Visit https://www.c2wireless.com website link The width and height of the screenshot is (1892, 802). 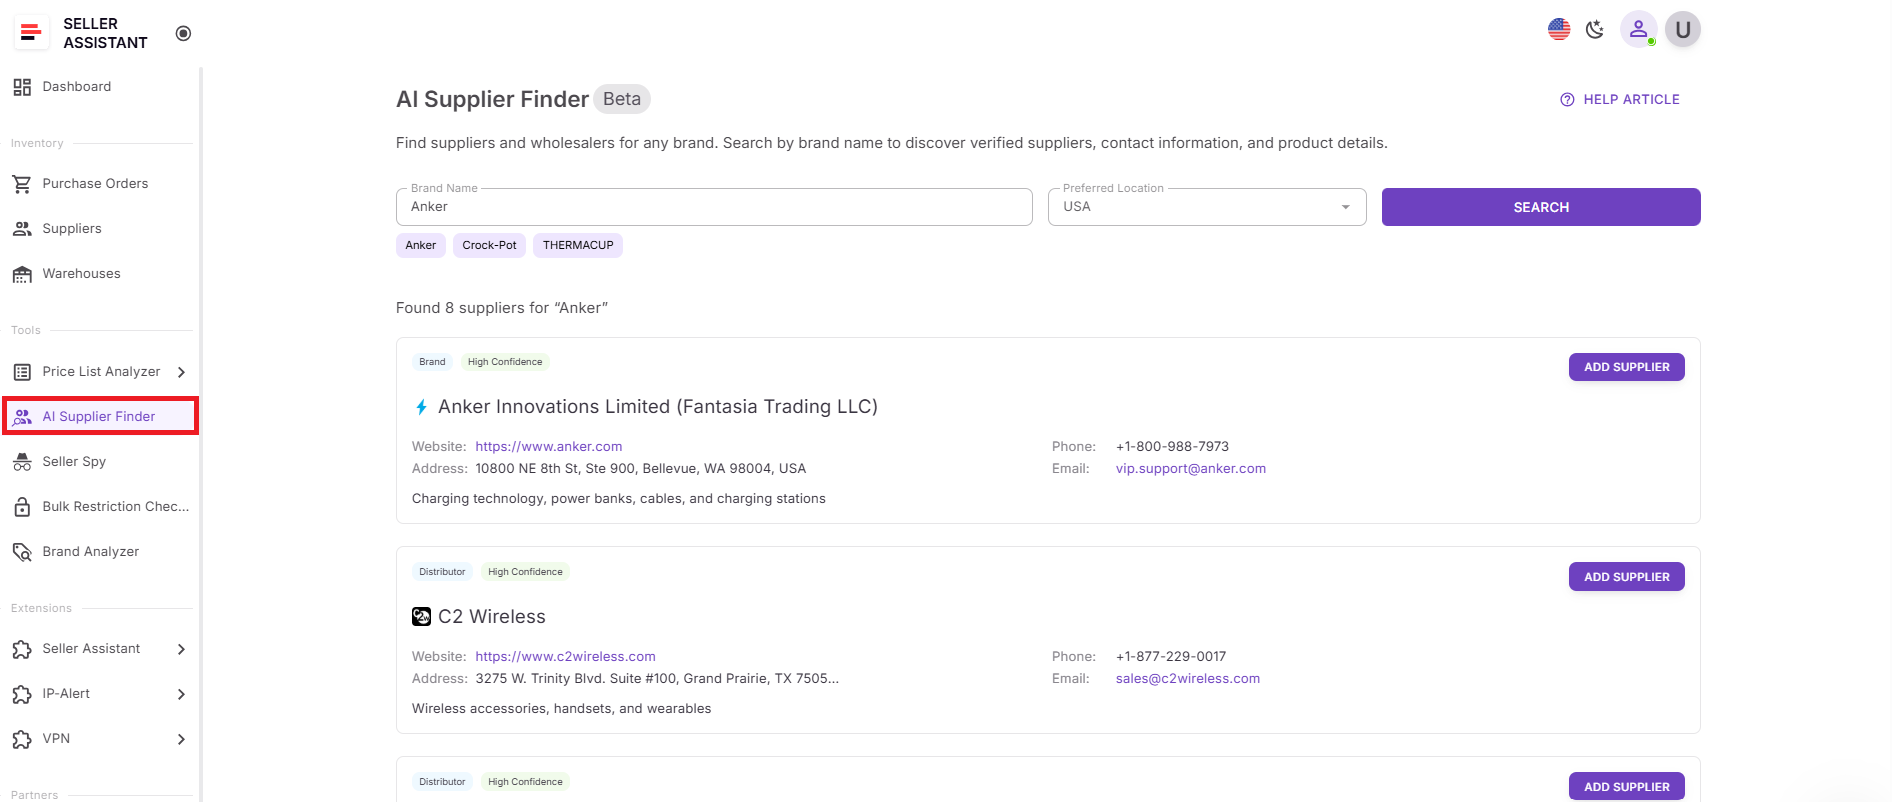tap(566, 657)
